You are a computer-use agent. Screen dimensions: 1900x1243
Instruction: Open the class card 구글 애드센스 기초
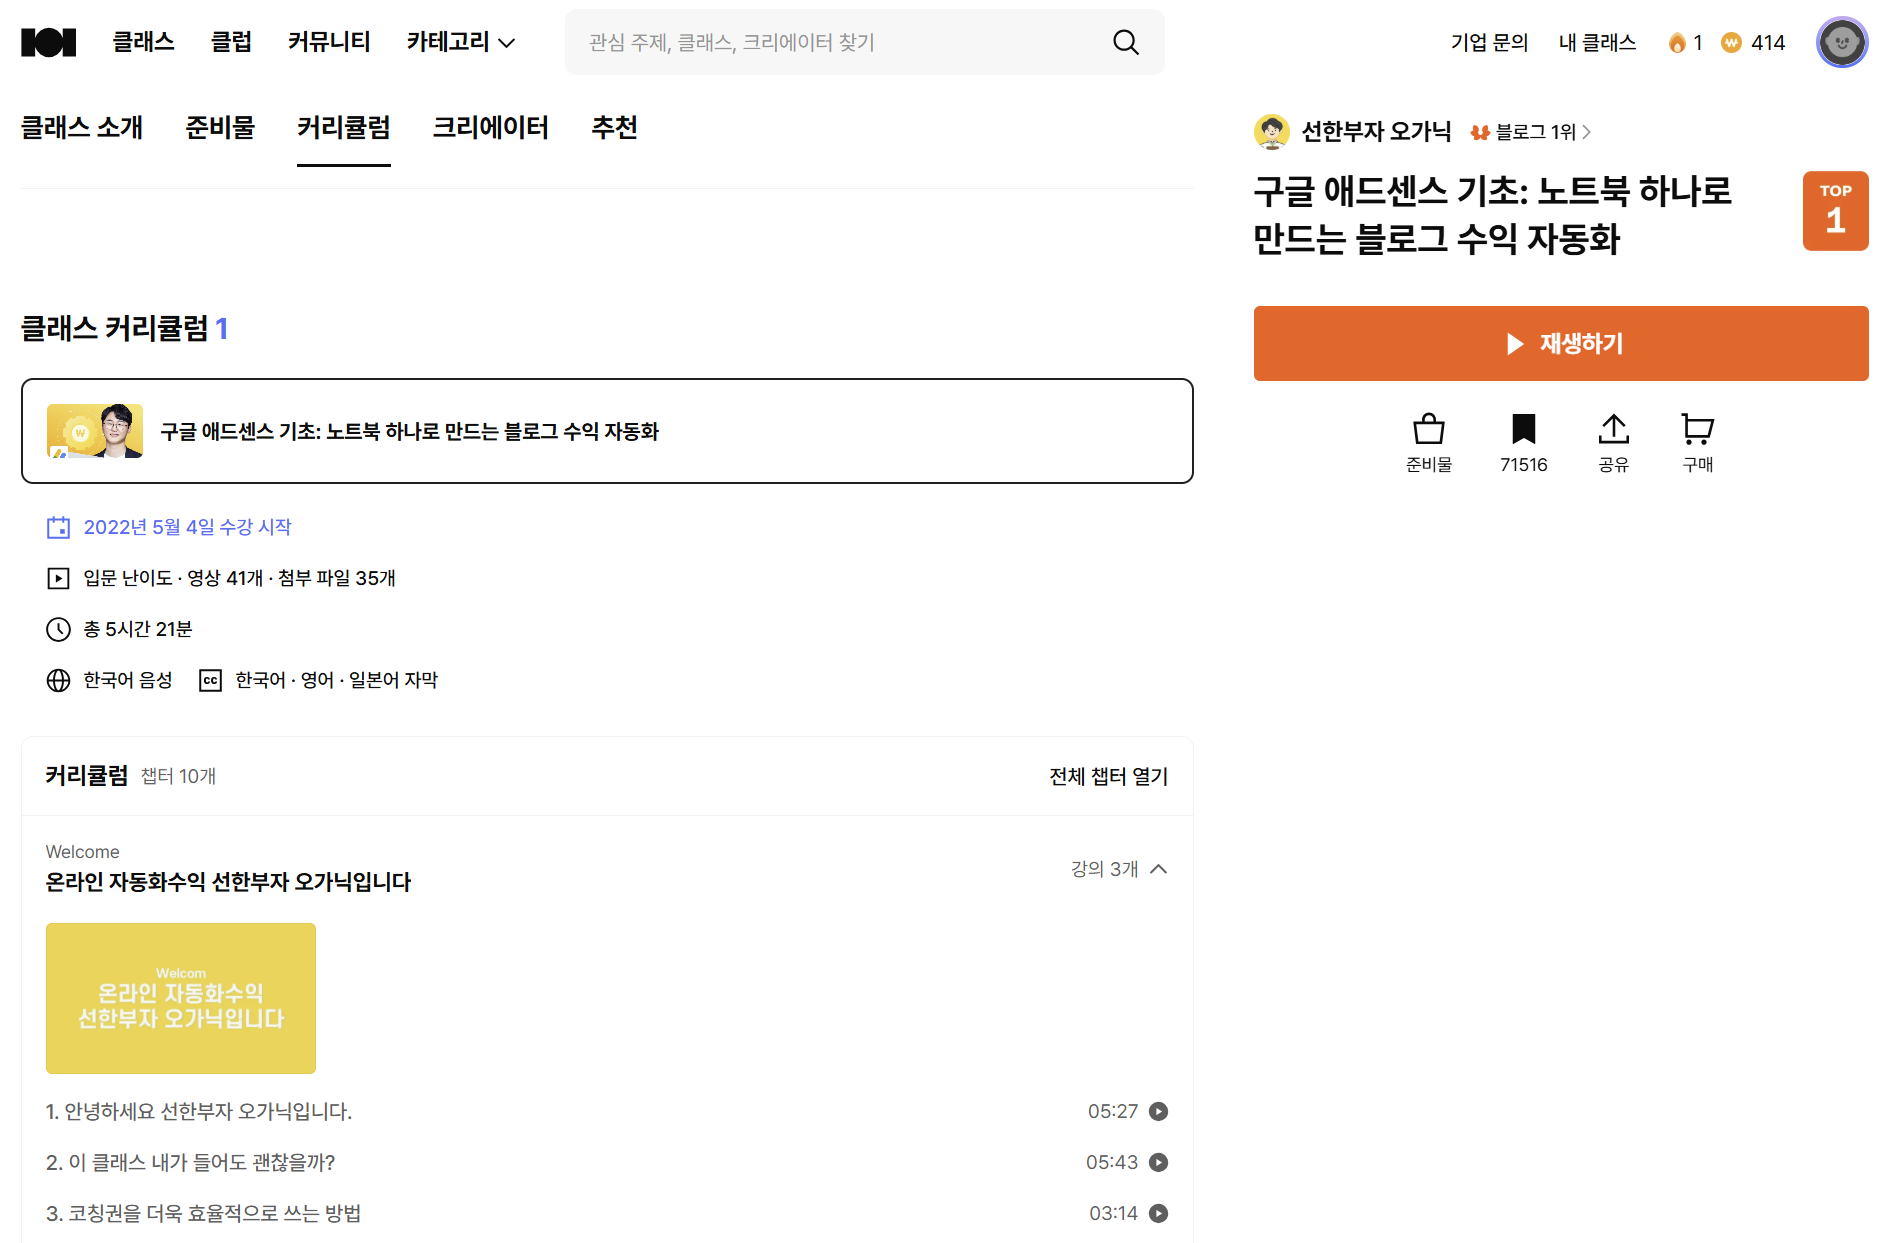point(607,431)
